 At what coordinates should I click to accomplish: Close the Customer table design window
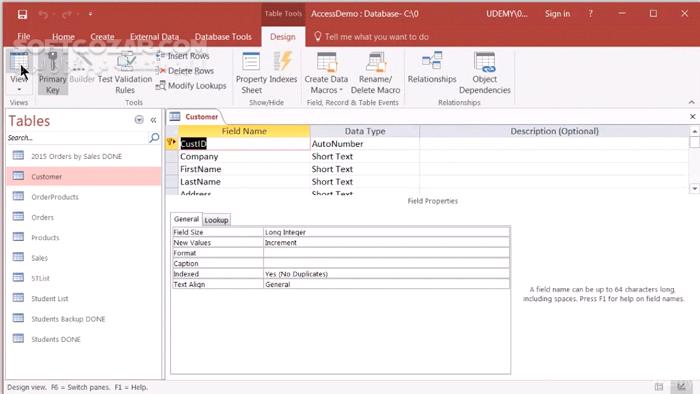(692, 116)
